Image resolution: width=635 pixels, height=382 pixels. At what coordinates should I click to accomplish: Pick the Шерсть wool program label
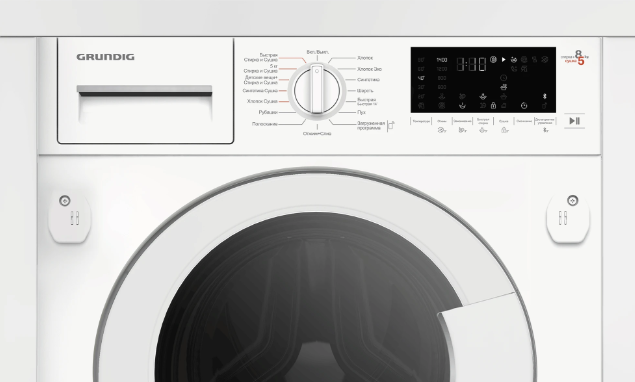365,91
